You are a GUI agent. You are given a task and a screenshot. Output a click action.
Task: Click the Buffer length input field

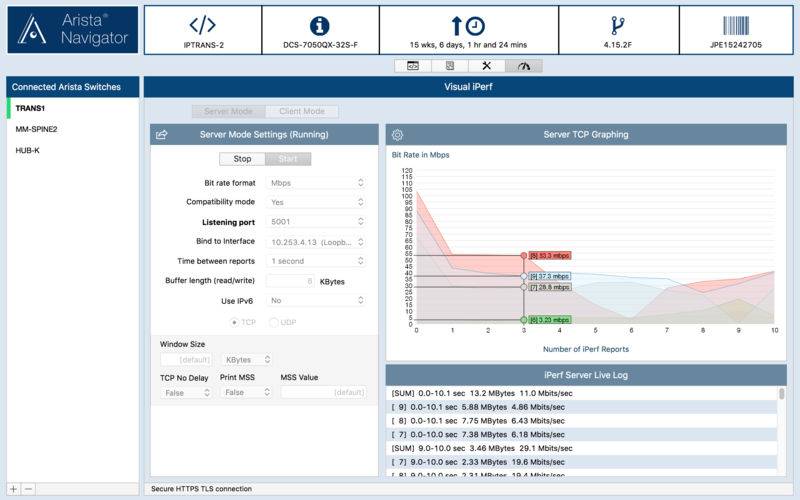pyautogui.click(x=291, y=281)
